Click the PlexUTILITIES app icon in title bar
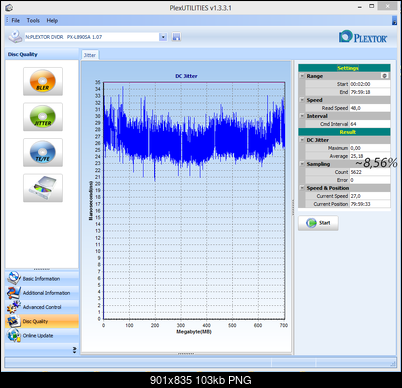The width and height of the screenshot is (402, 388). point(9,7)
